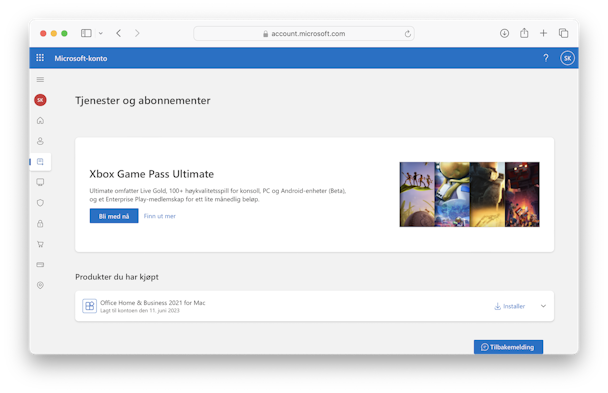
Task: Open the SK account avatar in header
Action: coord(567,58)
